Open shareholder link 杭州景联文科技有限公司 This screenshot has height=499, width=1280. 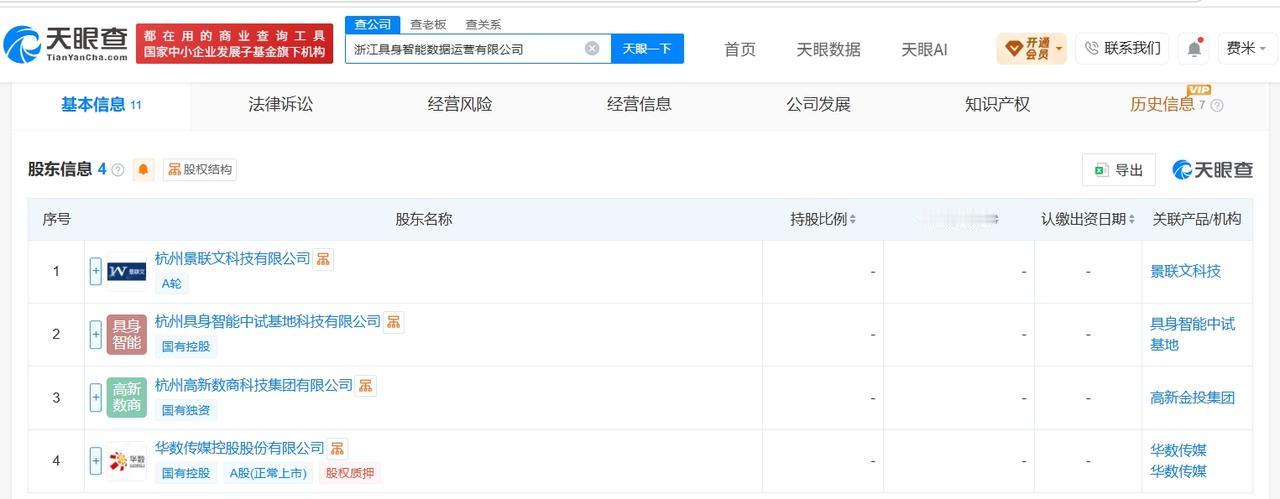click(x=233, y=258)
